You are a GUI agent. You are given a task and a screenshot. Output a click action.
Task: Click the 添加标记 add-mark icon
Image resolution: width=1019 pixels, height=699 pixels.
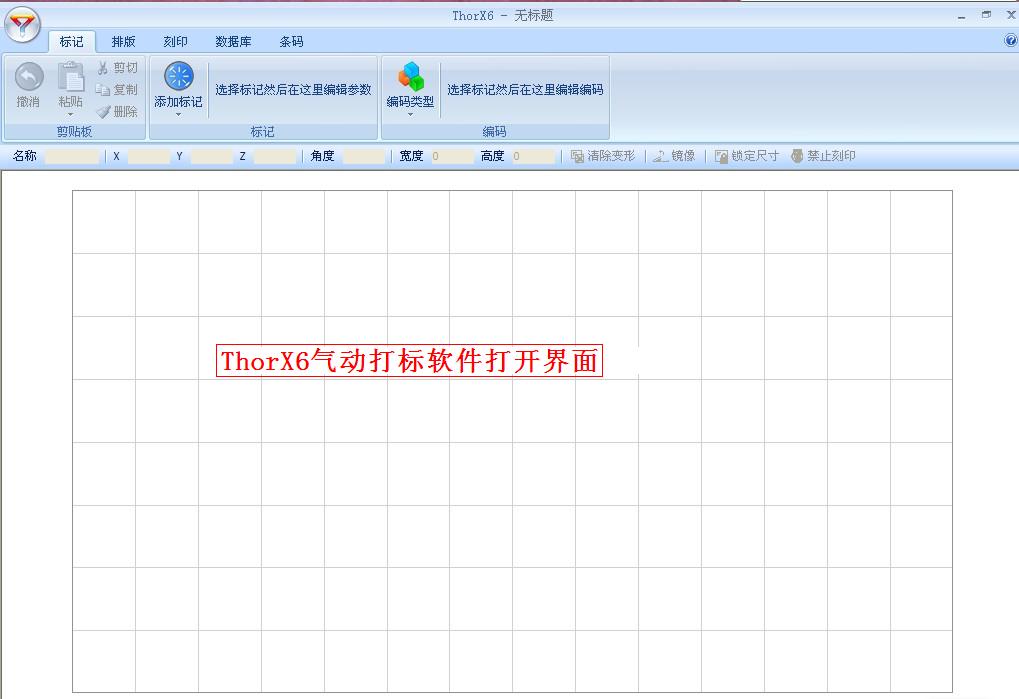[178, 76]
